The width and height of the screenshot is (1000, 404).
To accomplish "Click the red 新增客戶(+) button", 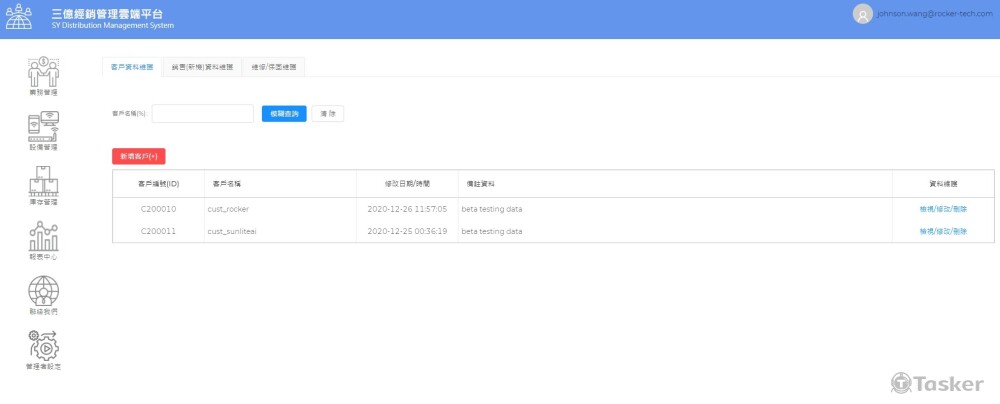I will 138,156.
